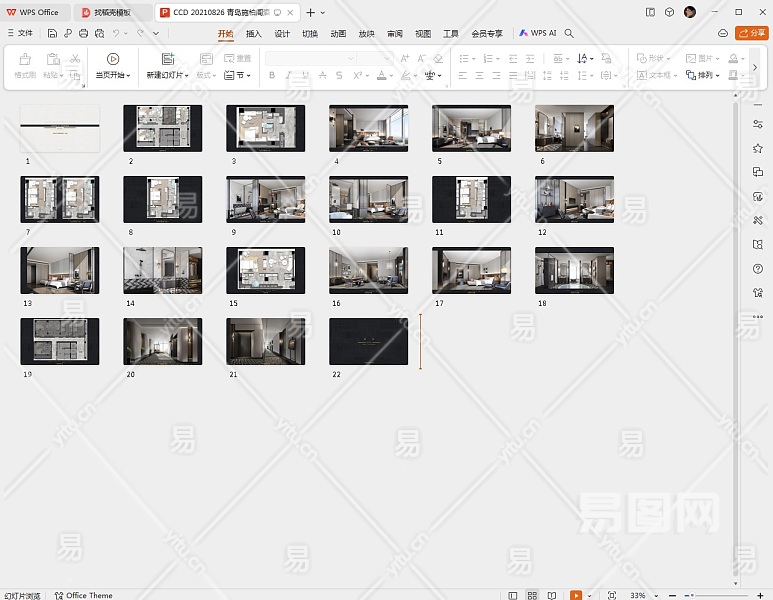
Task: Switch to slide sorter view icon
Action: (532, 595)
